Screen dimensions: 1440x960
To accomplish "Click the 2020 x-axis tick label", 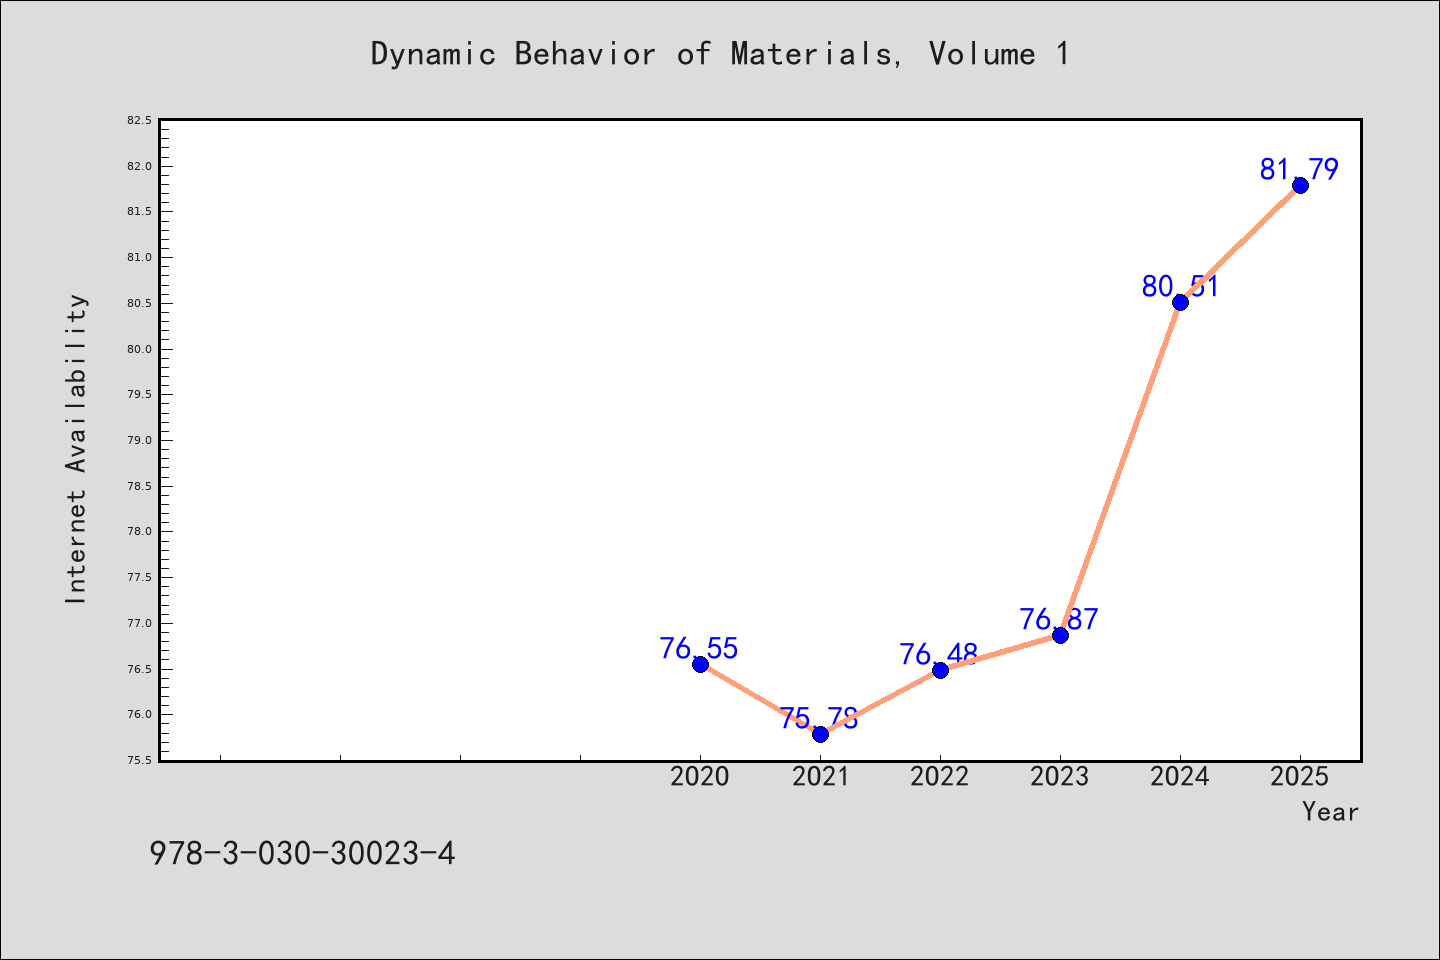I will tap(700, 776).
